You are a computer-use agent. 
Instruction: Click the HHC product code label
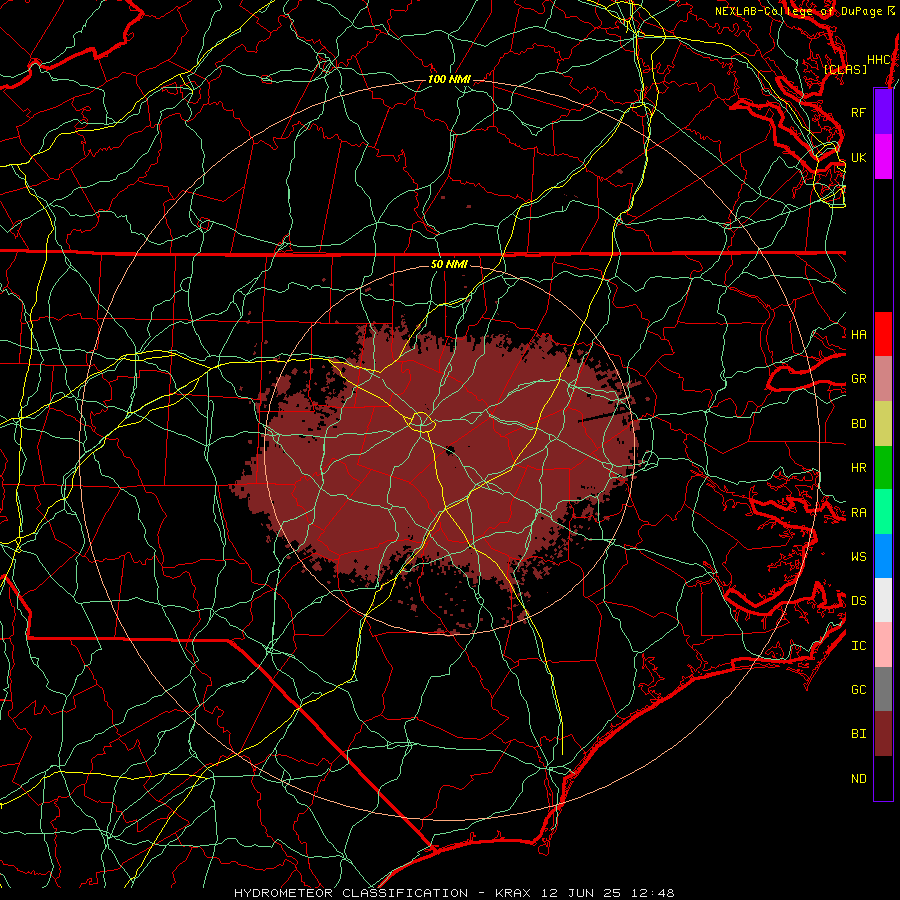[878, 59]
